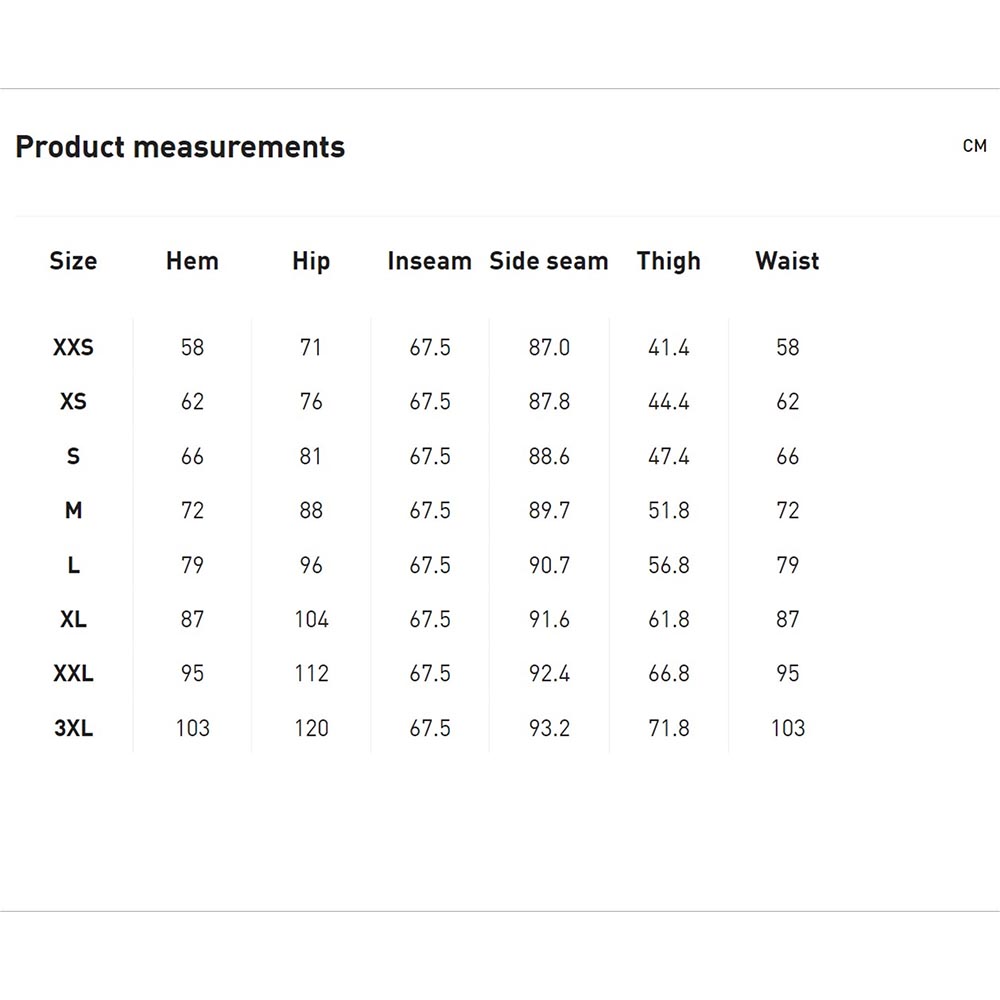The image size is (1000, 1000).
Task: Click the Hem column header
Action: point(192,261)
